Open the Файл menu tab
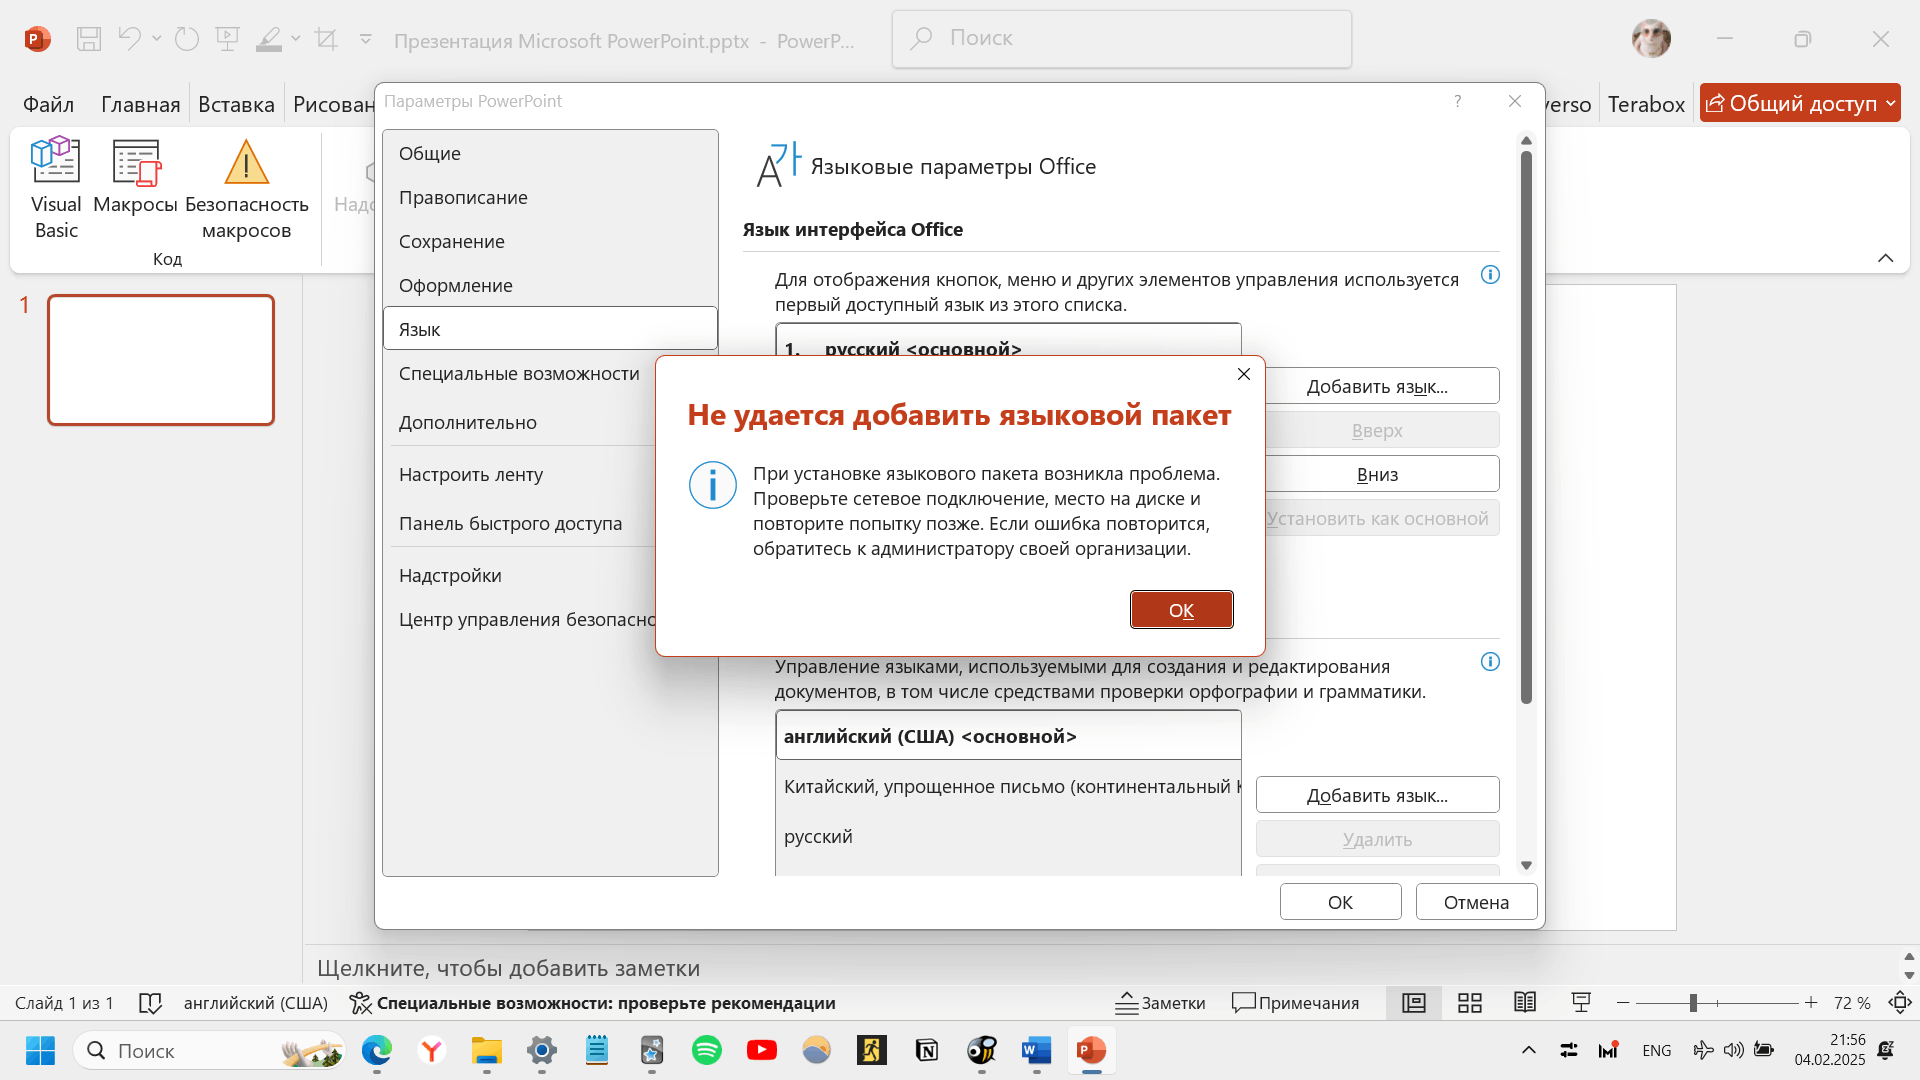 (48, 104)
